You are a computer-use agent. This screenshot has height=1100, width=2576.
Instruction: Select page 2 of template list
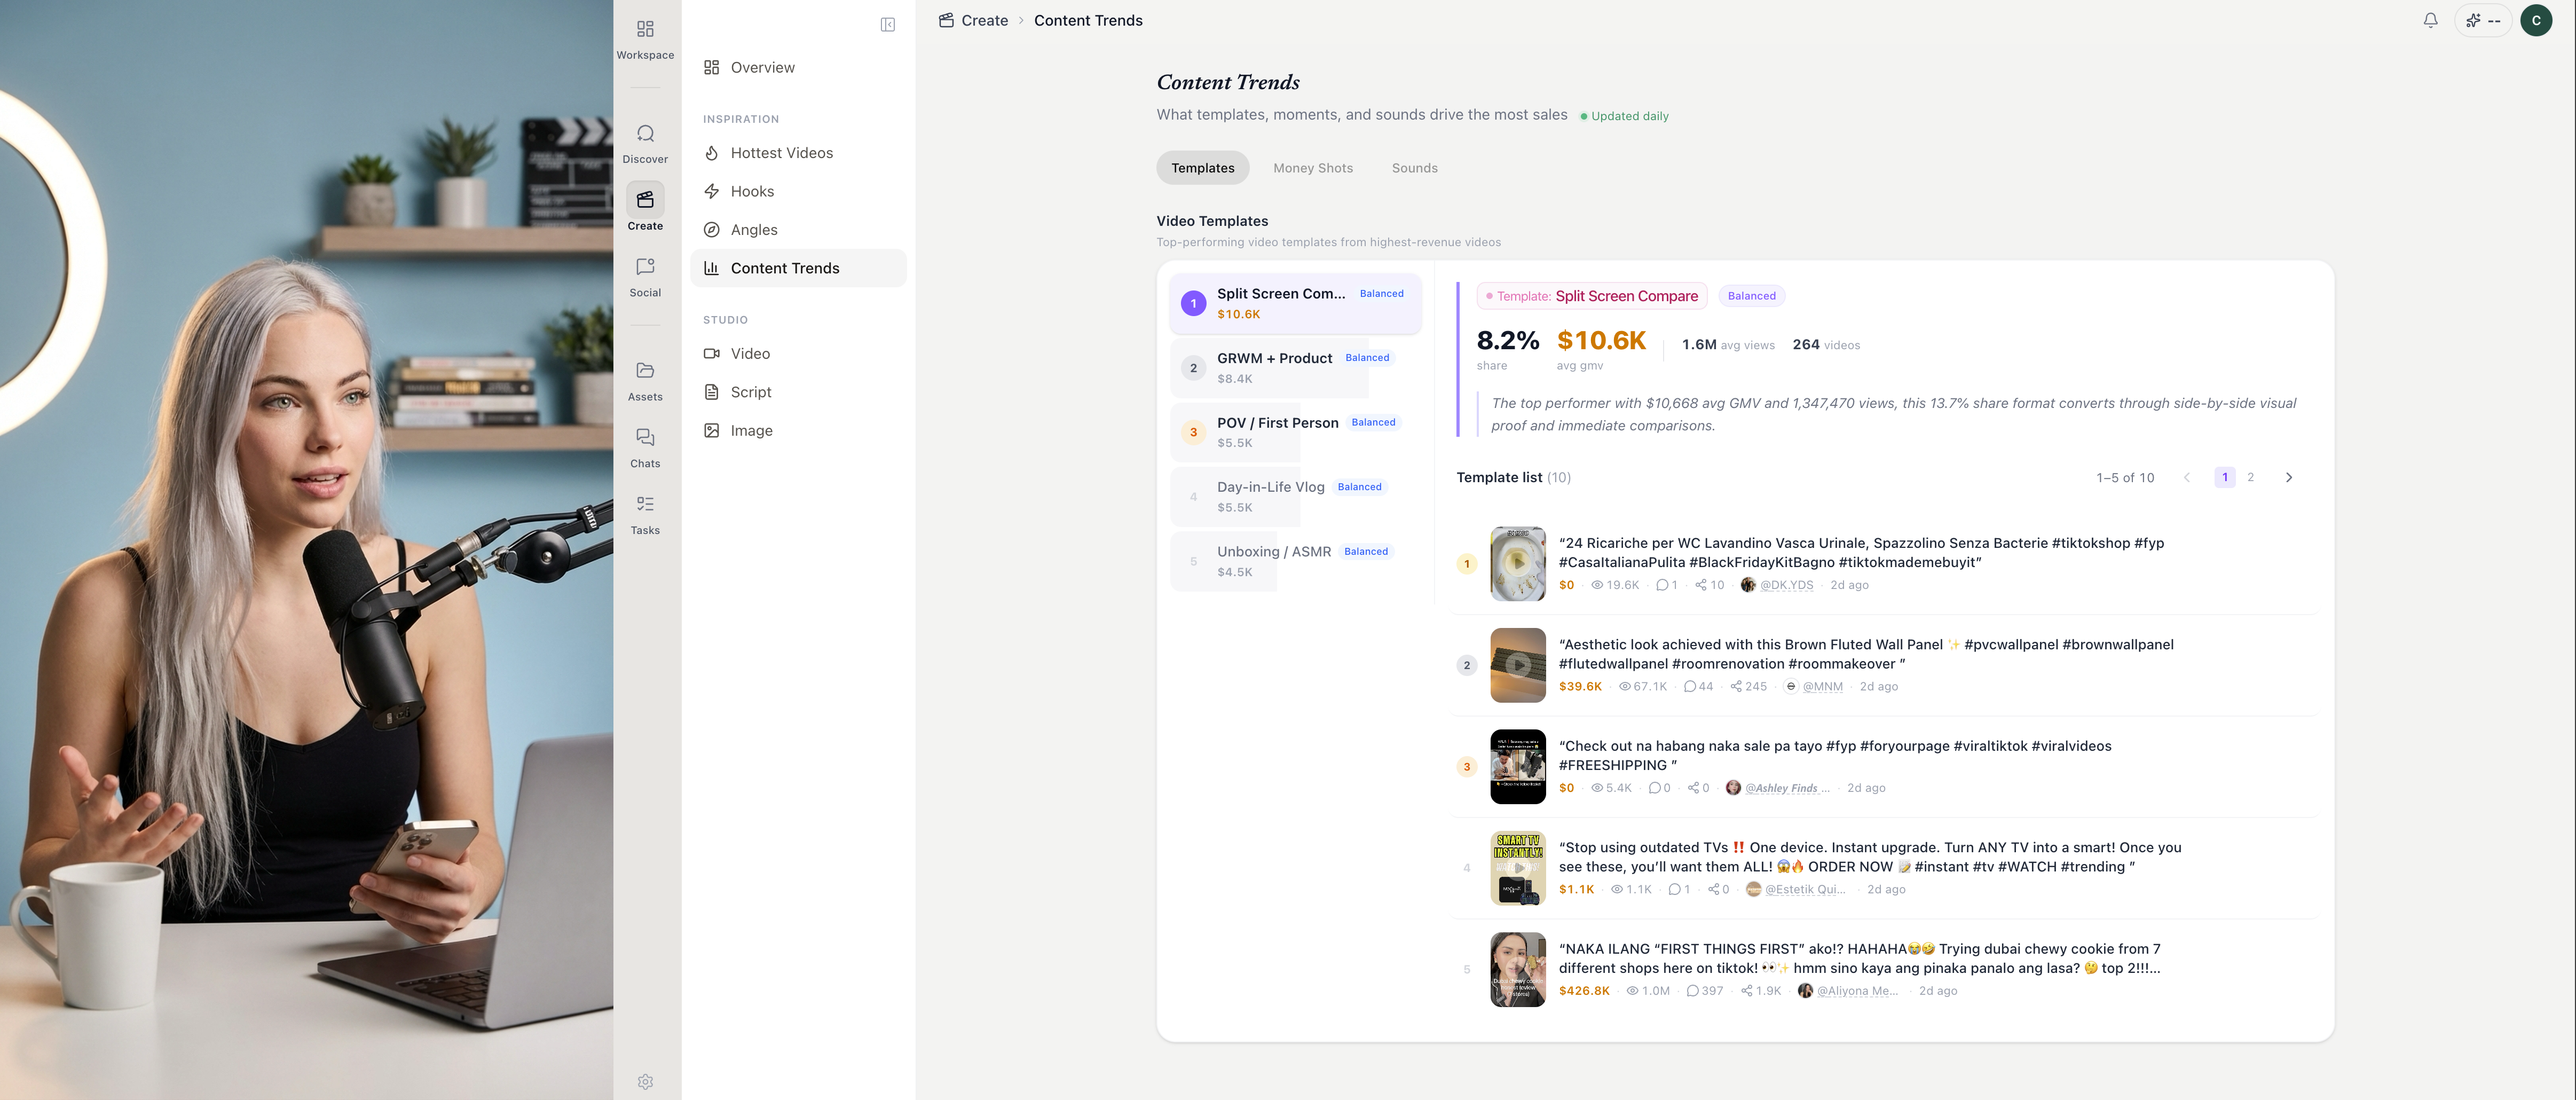tap(2250, 478)
